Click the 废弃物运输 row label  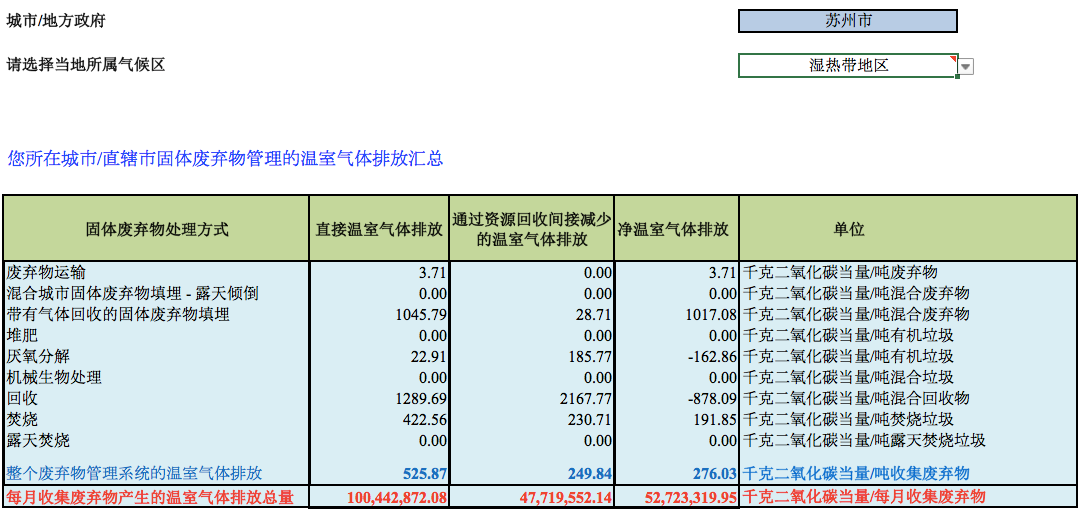tap(47, 272)
